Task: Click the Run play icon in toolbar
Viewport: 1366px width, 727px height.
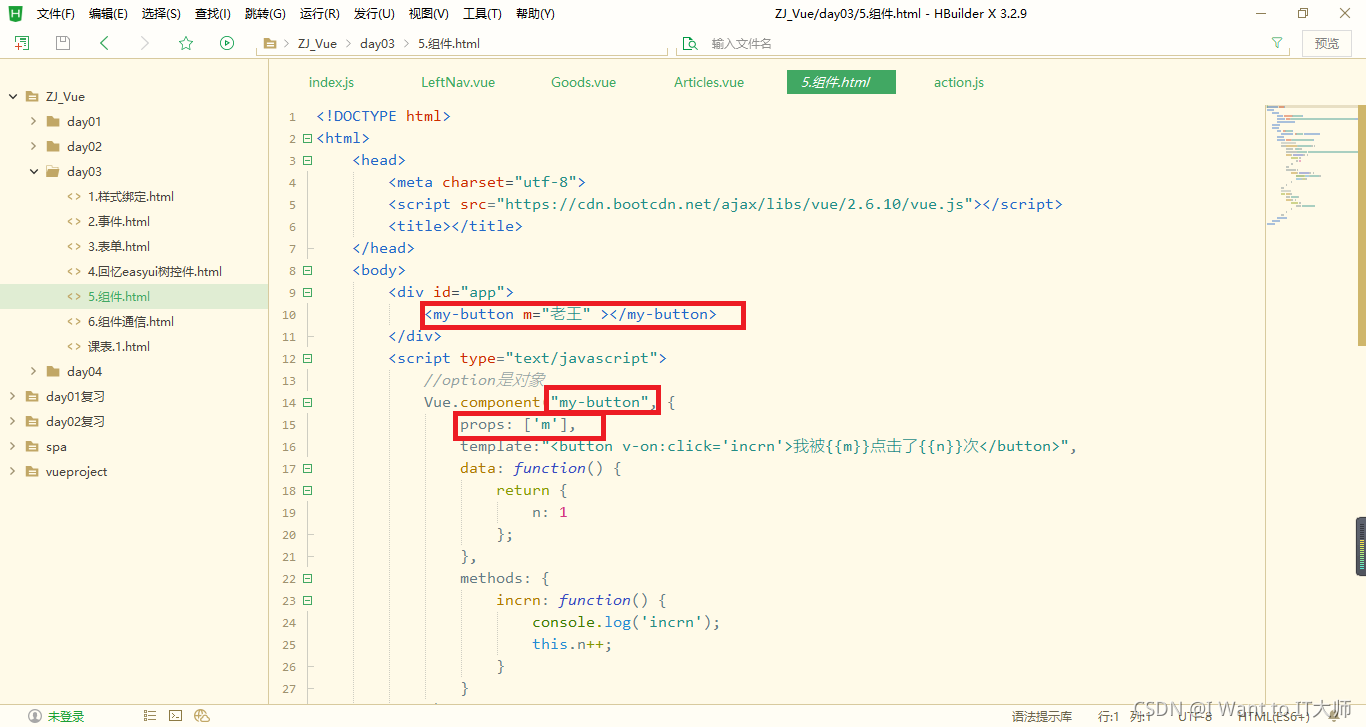Action: point(227,43)
